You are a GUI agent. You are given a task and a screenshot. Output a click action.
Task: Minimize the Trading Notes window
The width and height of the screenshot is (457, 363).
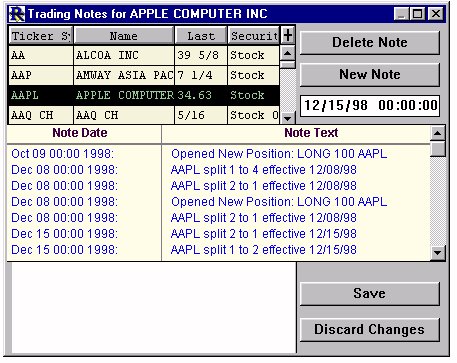coord(401,14)
